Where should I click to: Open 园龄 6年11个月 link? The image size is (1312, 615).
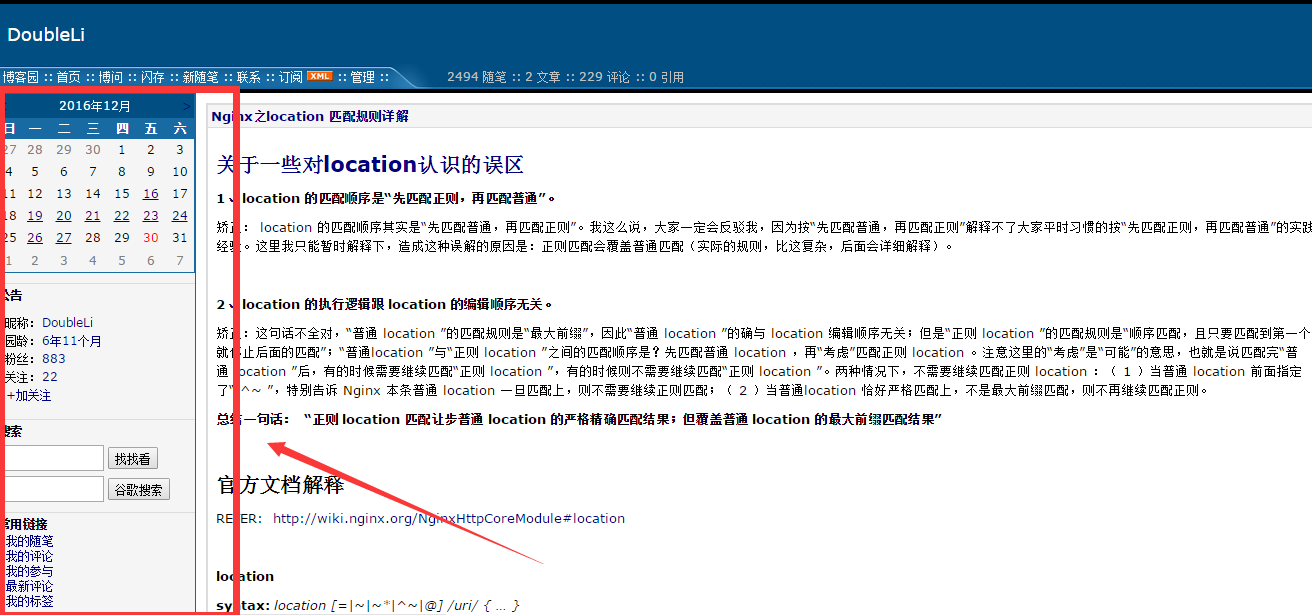(x=72, y=341)
